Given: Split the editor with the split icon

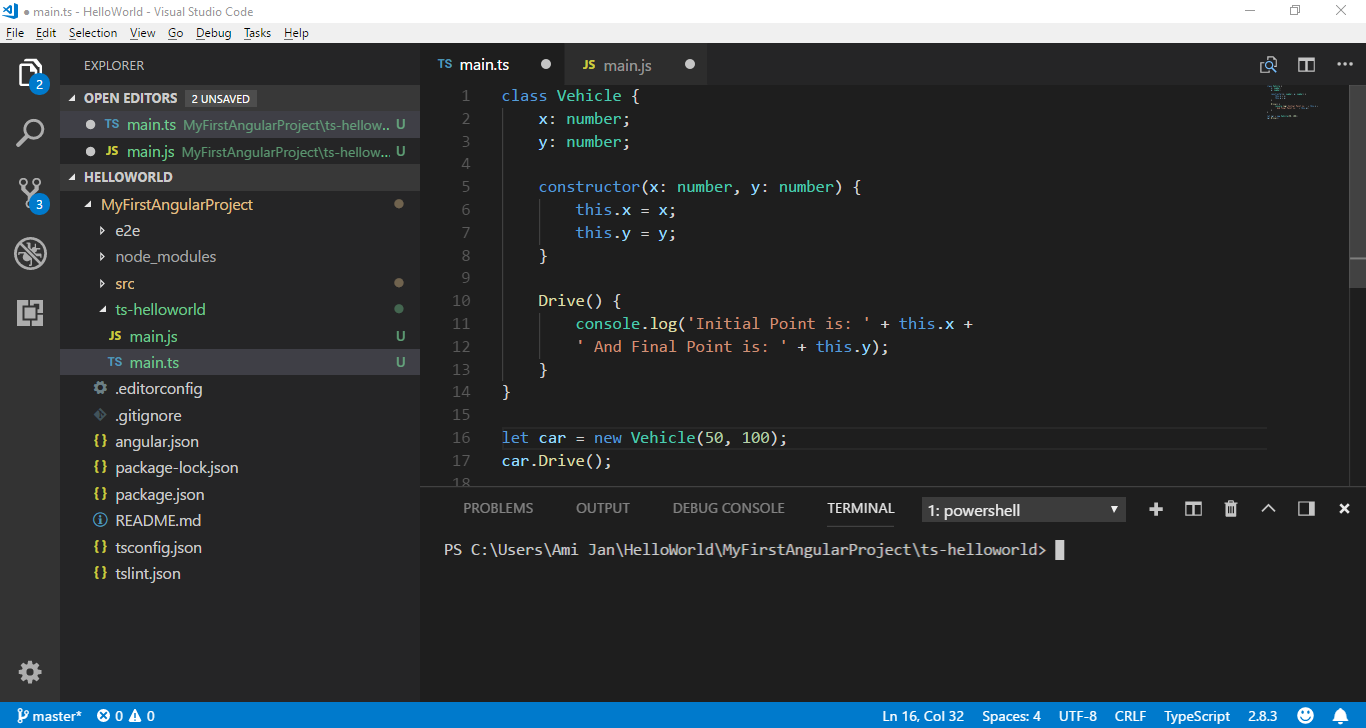Looking at the screenshot, I should tap(1306, 65).
